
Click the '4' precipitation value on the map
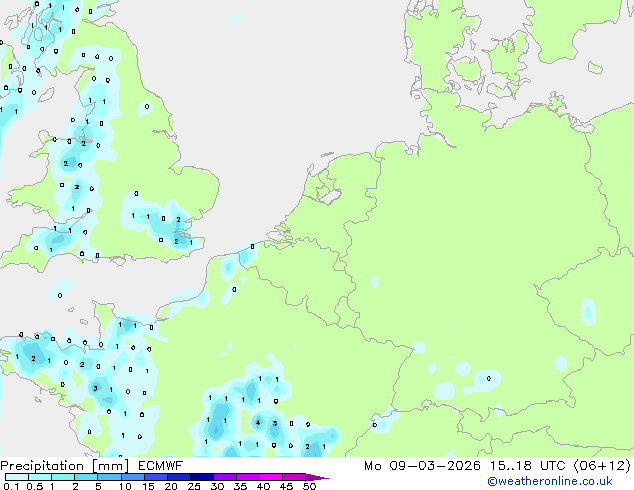point(258,423)
